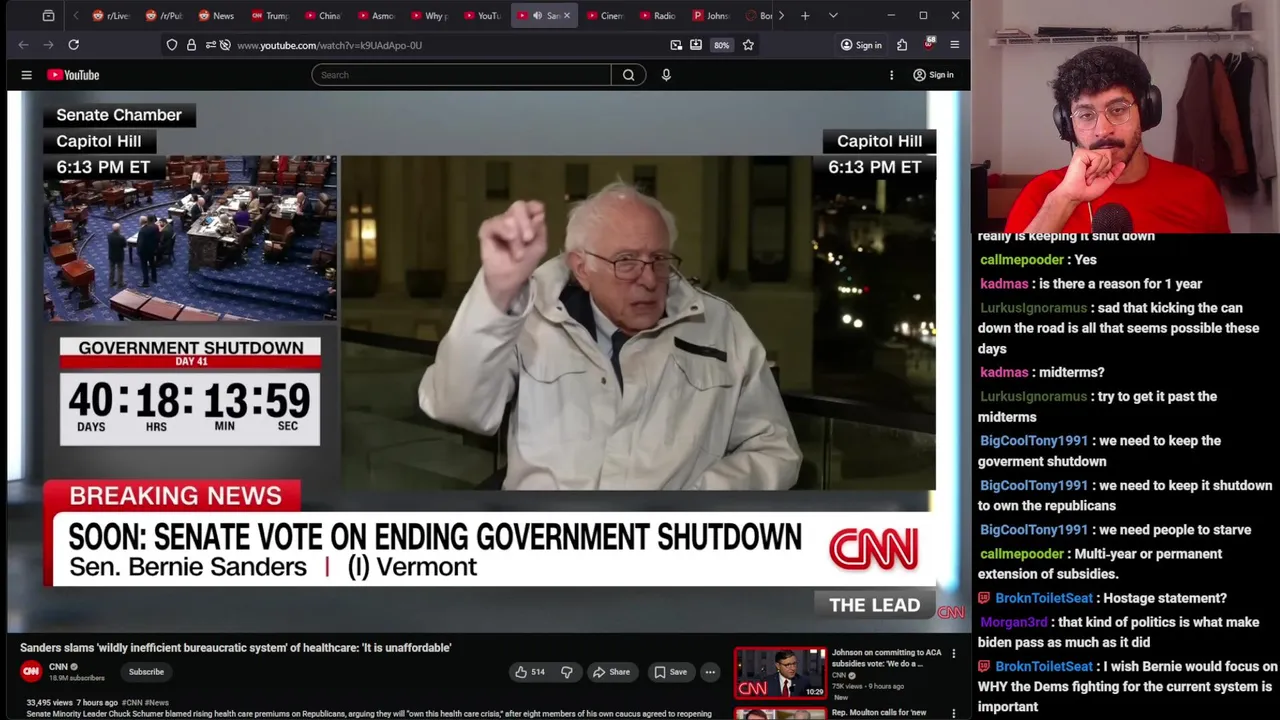The height and width of the screenshot is (720, 1280).
Task: Click the site permissions icon in address bar
Action: 210,45
